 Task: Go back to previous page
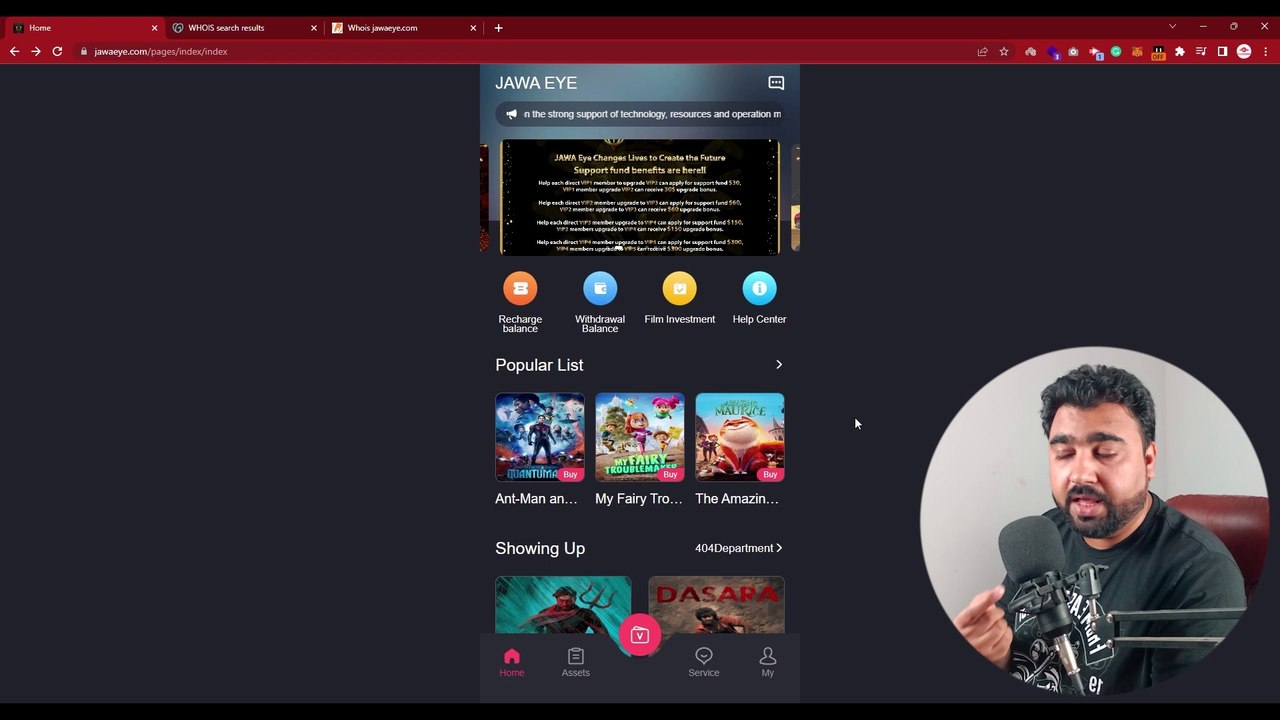(x=14, y=51)
